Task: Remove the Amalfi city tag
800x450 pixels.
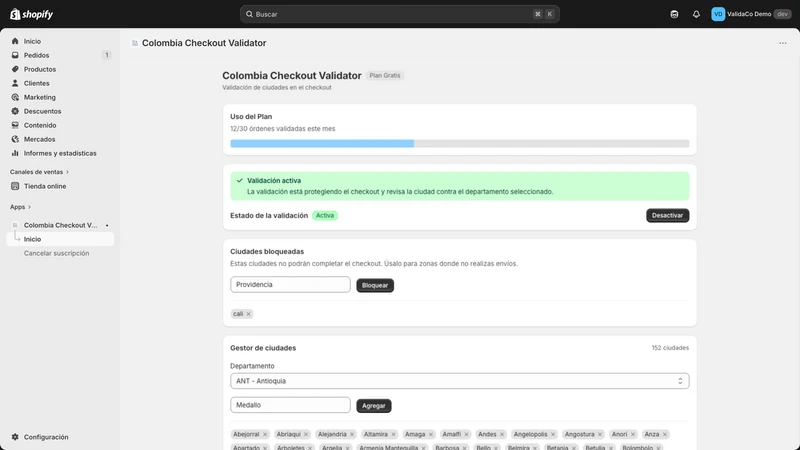Action: pyautogui.click(x=466, y=435)
